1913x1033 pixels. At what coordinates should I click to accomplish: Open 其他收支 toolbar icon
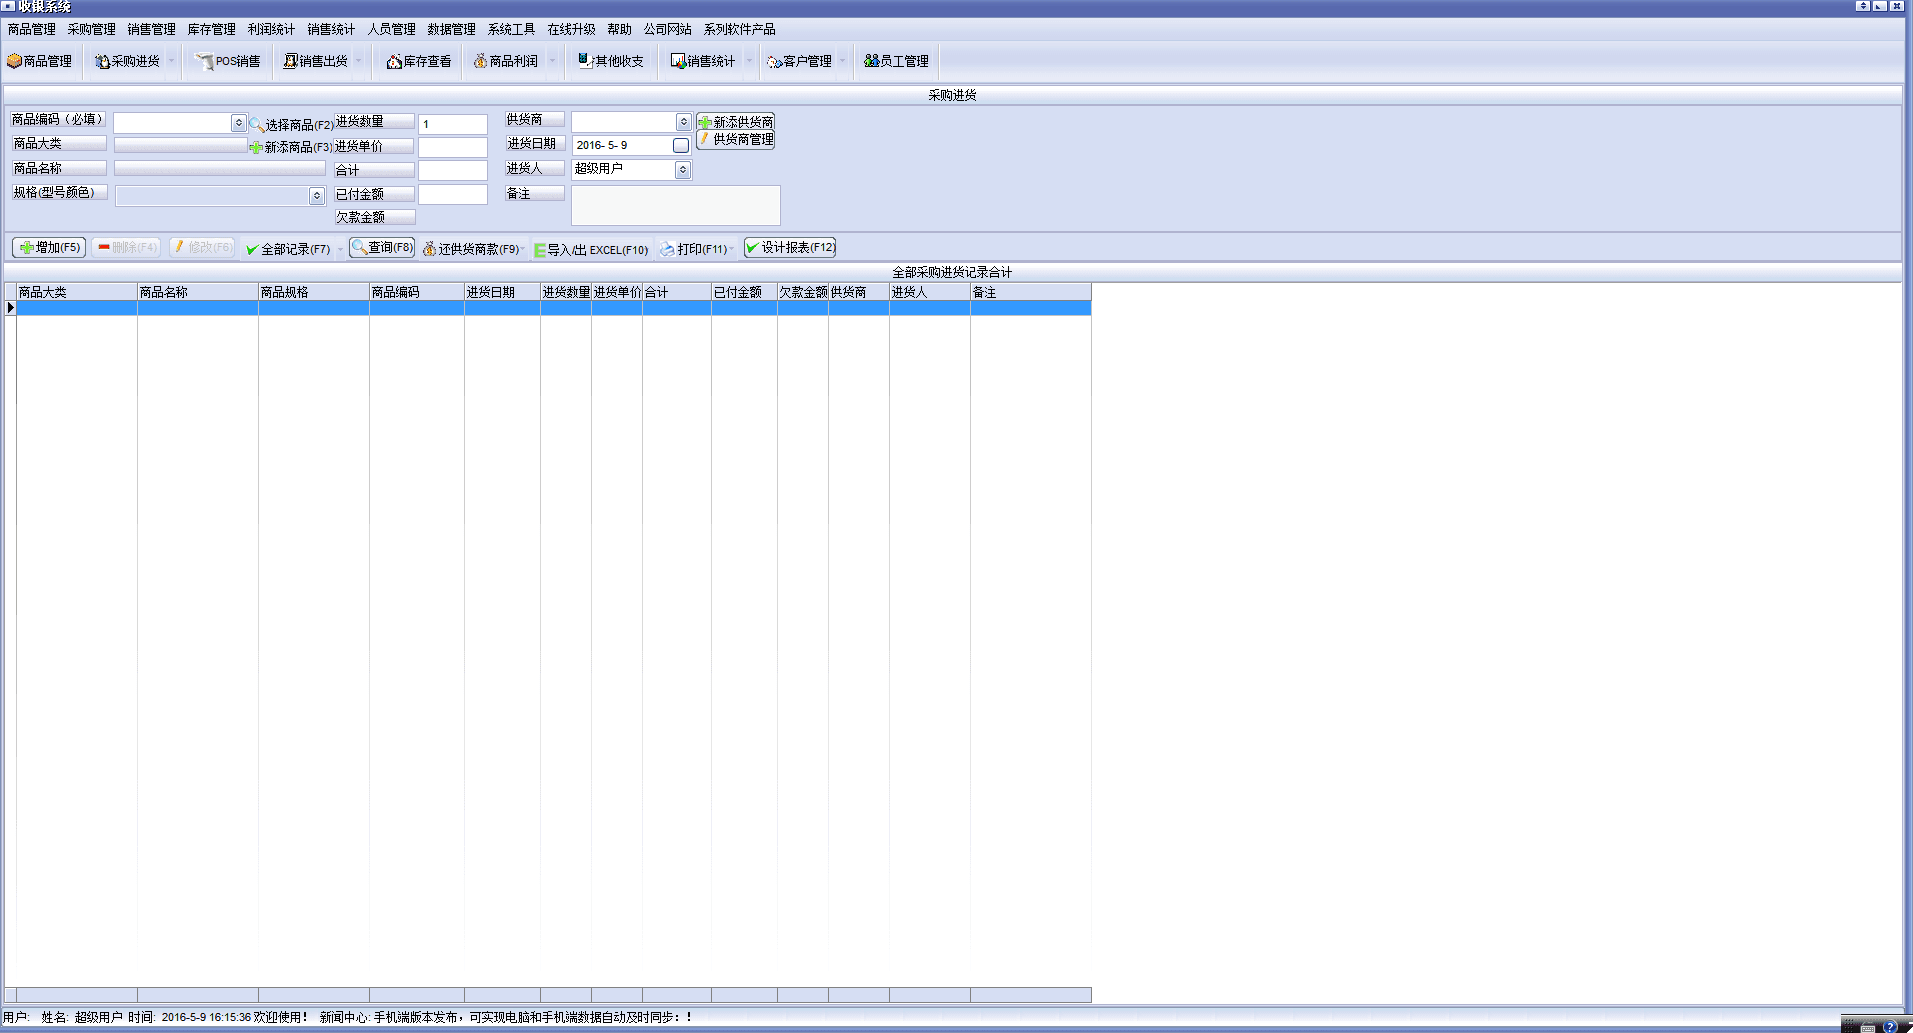(x=584, y=61)
